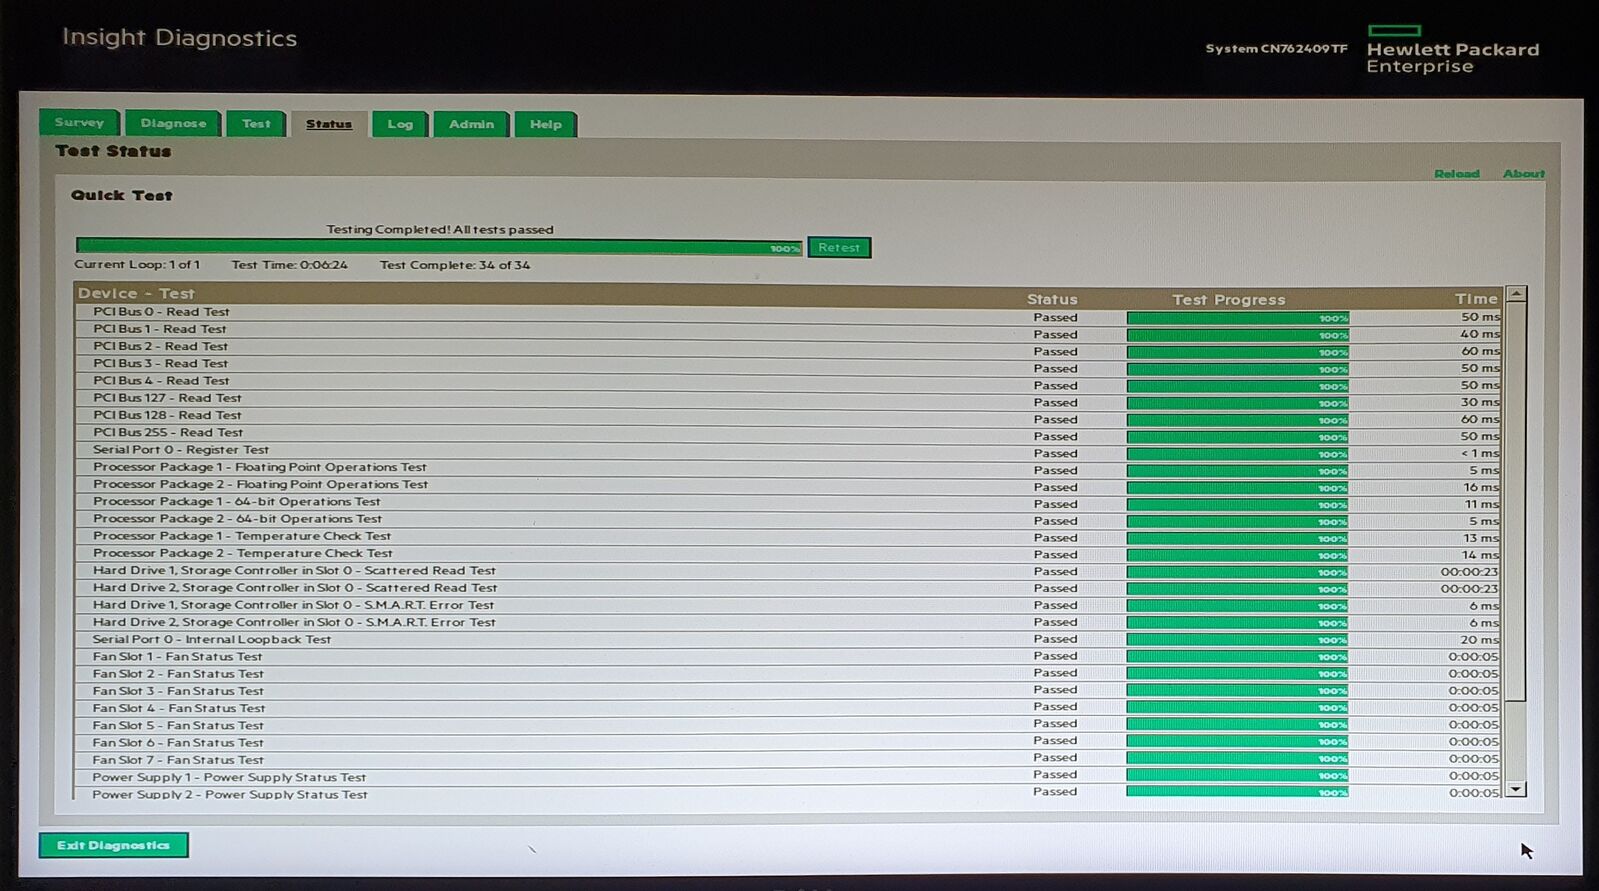Open the About link

click(1523, 174)
